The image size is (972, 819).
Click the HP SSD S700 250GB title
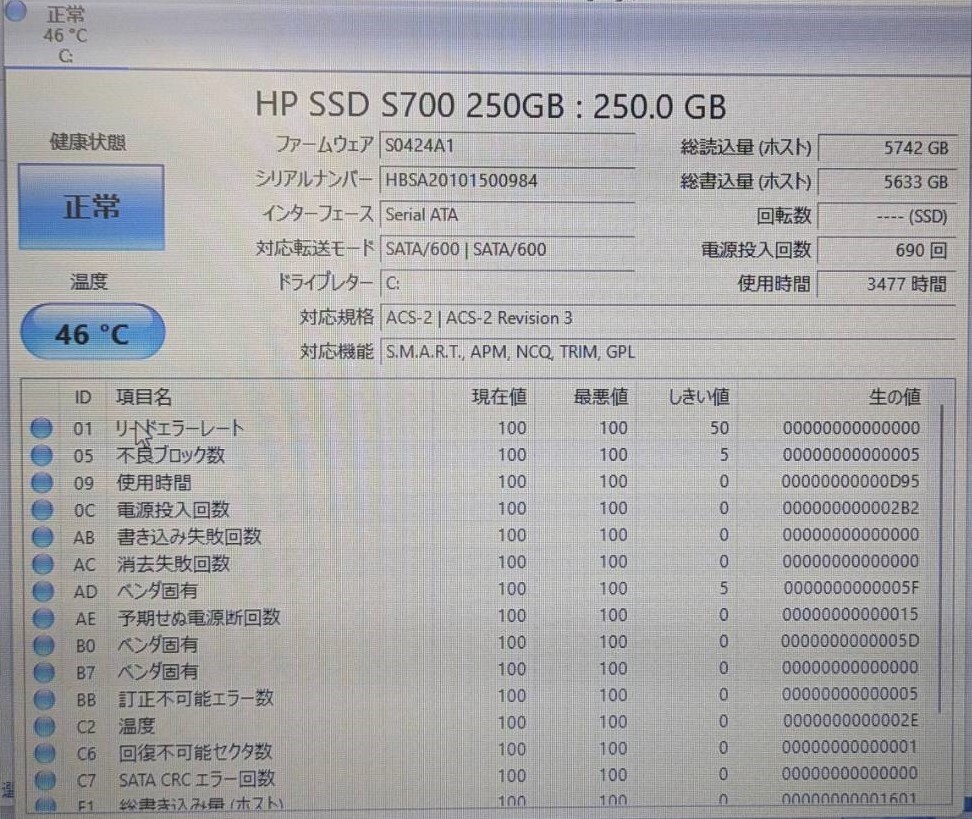pyautogui.click(x=490, y=105)
